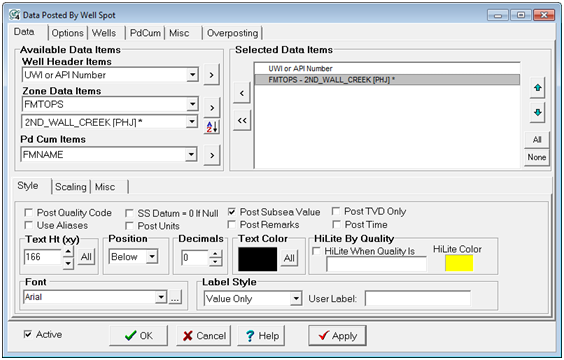Add Pd Cum item with the right arrow
The image size is (564, 360).
tap(212, 155)
